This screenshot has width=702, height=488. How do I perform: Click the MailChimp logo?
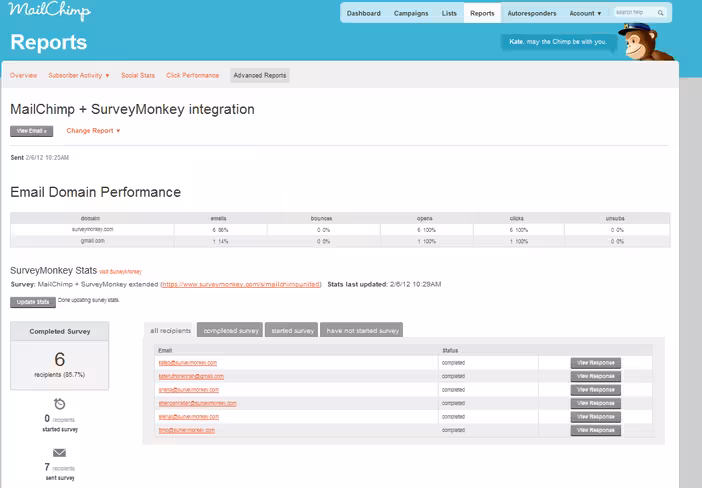pos(49,10)
